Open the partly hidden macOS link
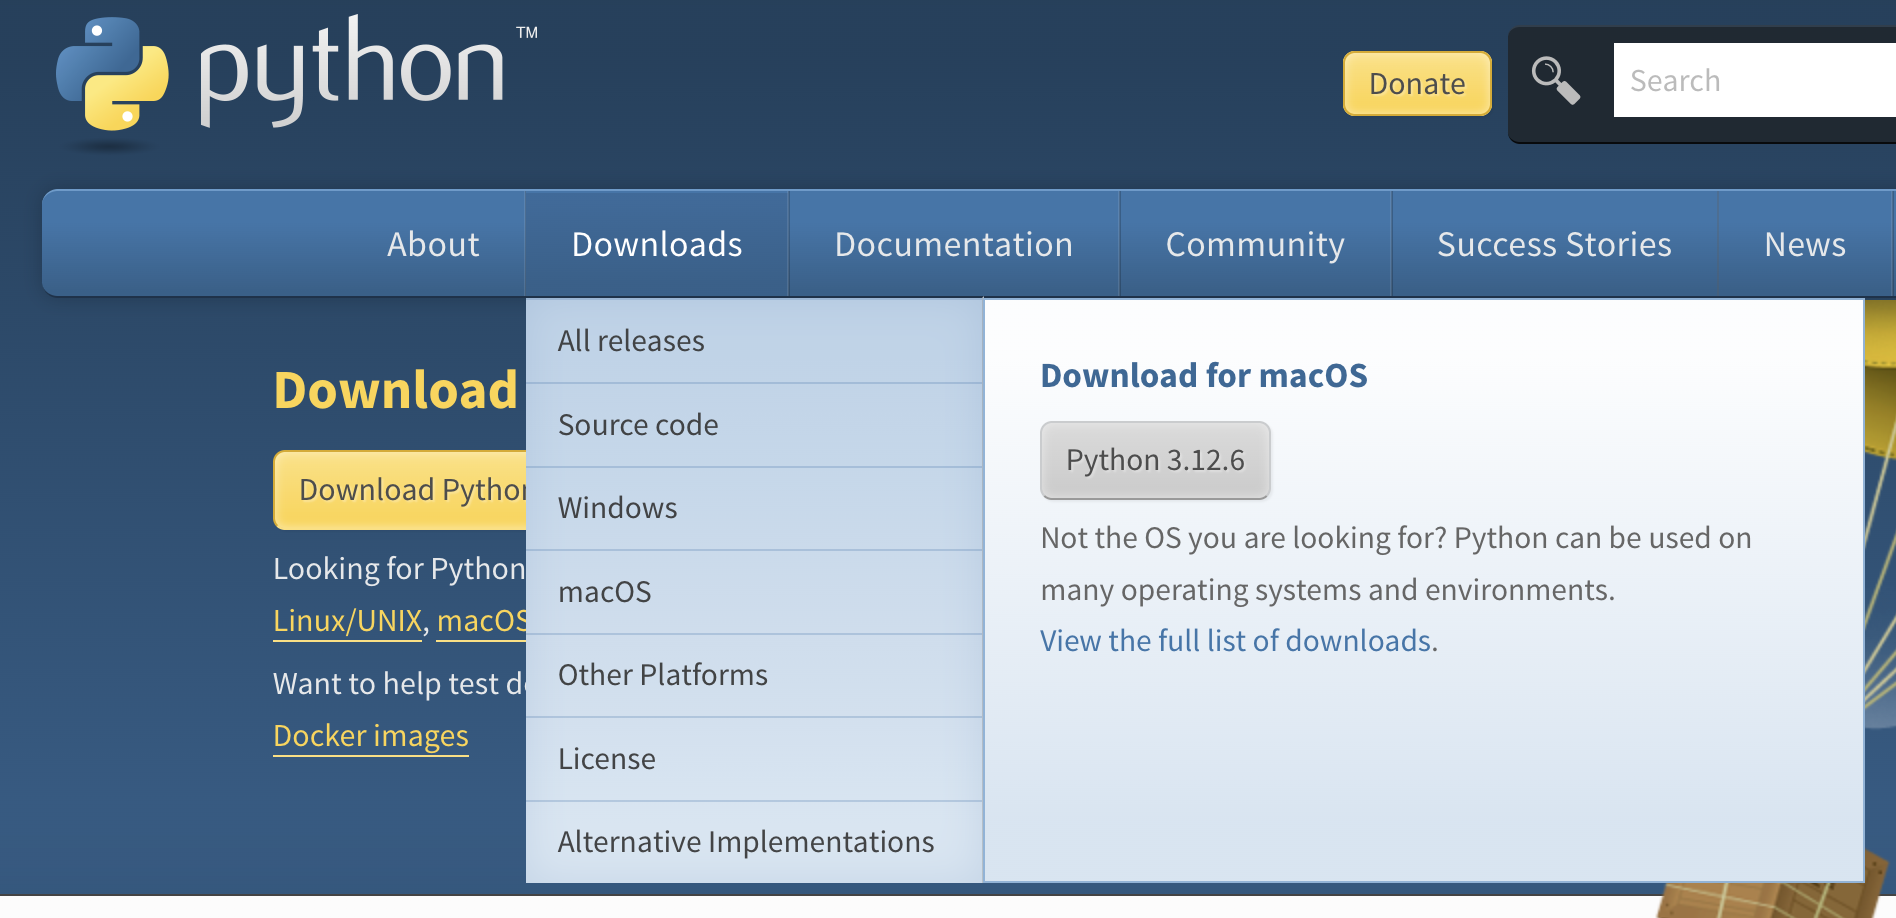The image size is (1896, 918). 481,621
